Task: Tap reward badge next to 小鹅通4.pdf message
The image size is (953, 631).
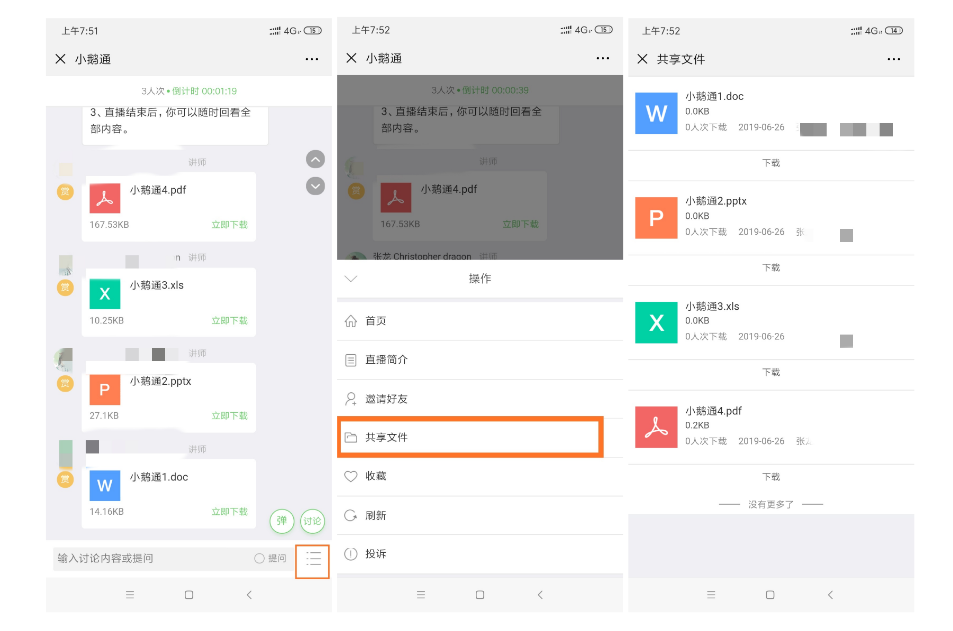Action: pyautogui.click(x=65, y=192)
